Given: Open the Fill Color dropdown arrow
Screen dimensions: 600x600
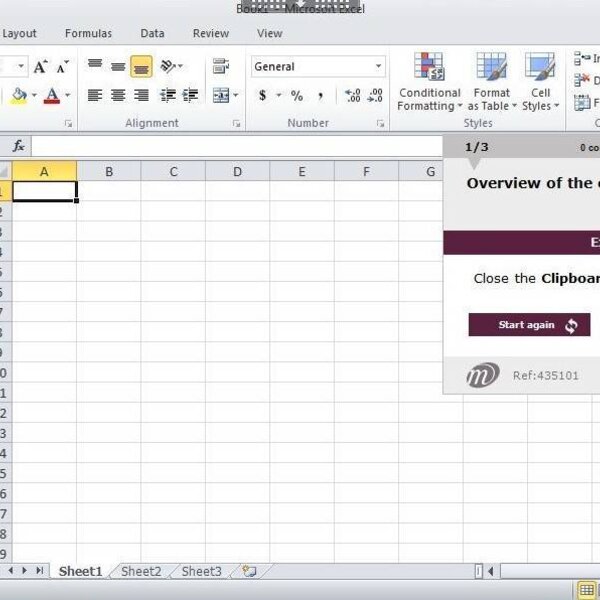Looking at the screenshot, I should (x=34, y=95).
